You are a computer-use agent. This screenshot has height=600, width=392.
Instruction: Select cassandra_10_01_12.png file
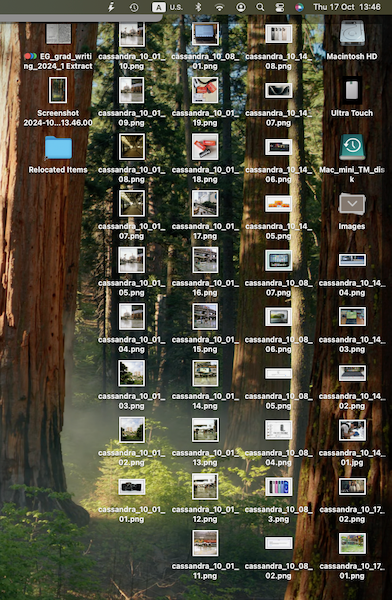[205, 487]
